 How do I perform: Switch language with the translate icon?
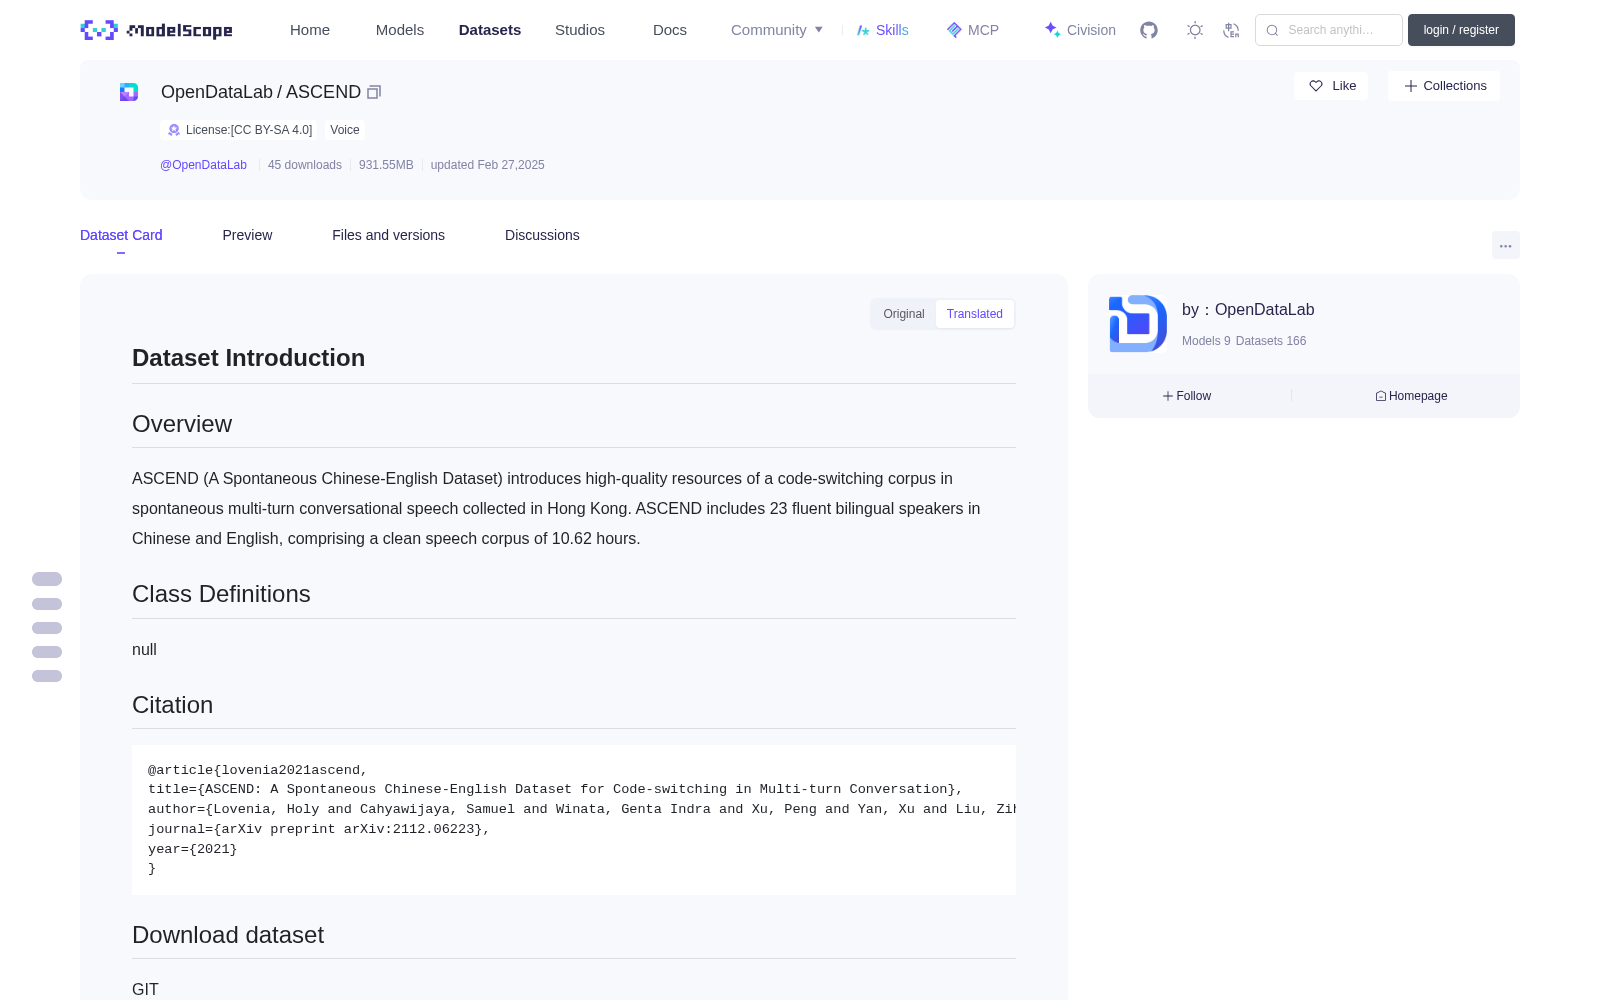click(x=1231, y=30)
